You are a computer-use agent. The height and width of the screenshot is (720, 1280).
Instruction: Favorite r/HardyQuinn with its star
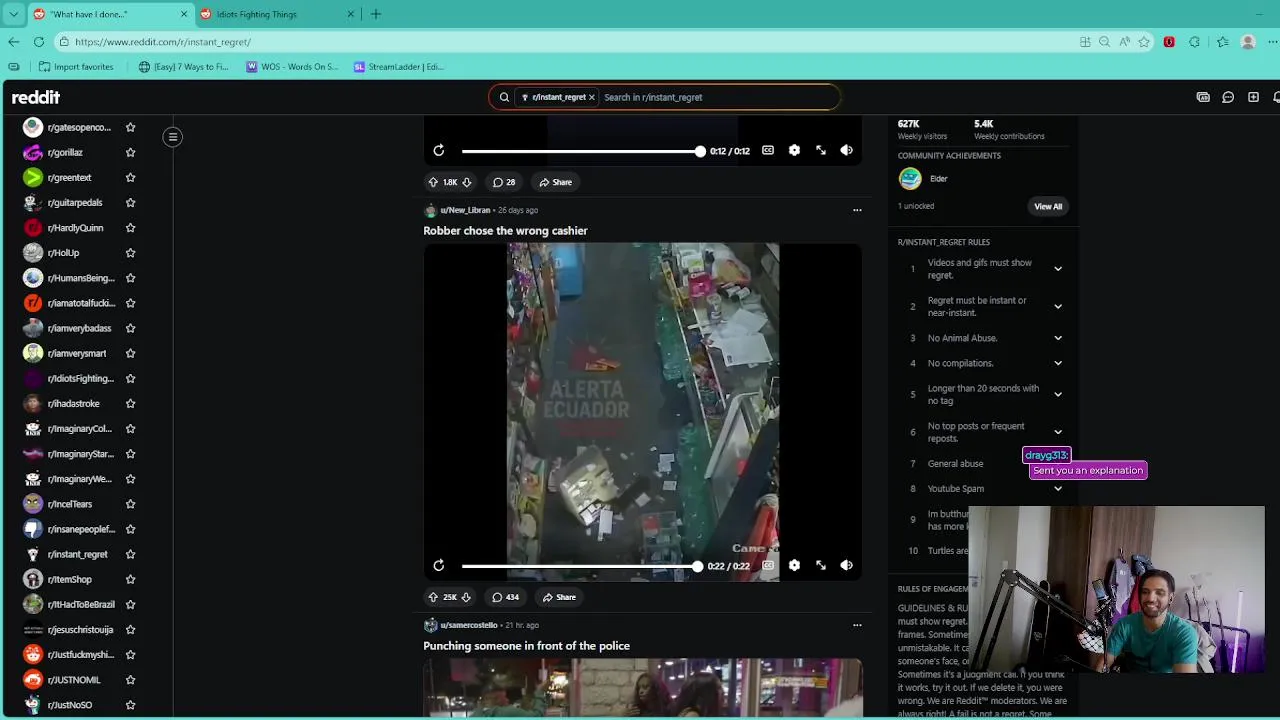130,227
